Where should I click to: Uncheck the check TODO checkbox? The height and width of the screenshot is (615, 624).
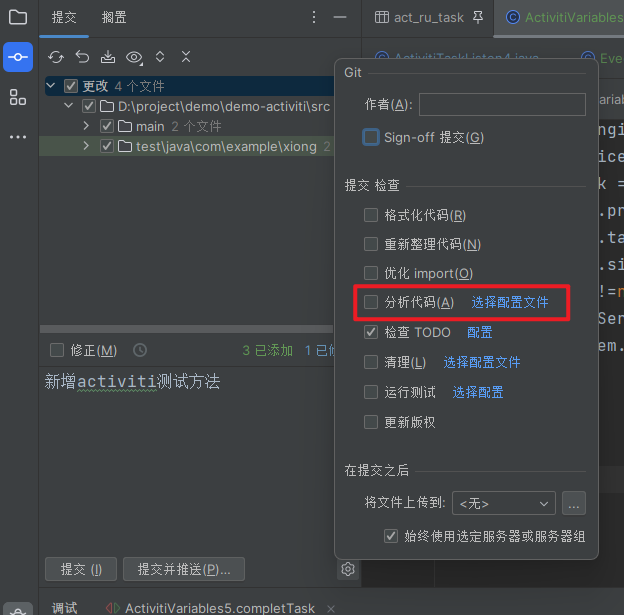(x=371, y=332)
